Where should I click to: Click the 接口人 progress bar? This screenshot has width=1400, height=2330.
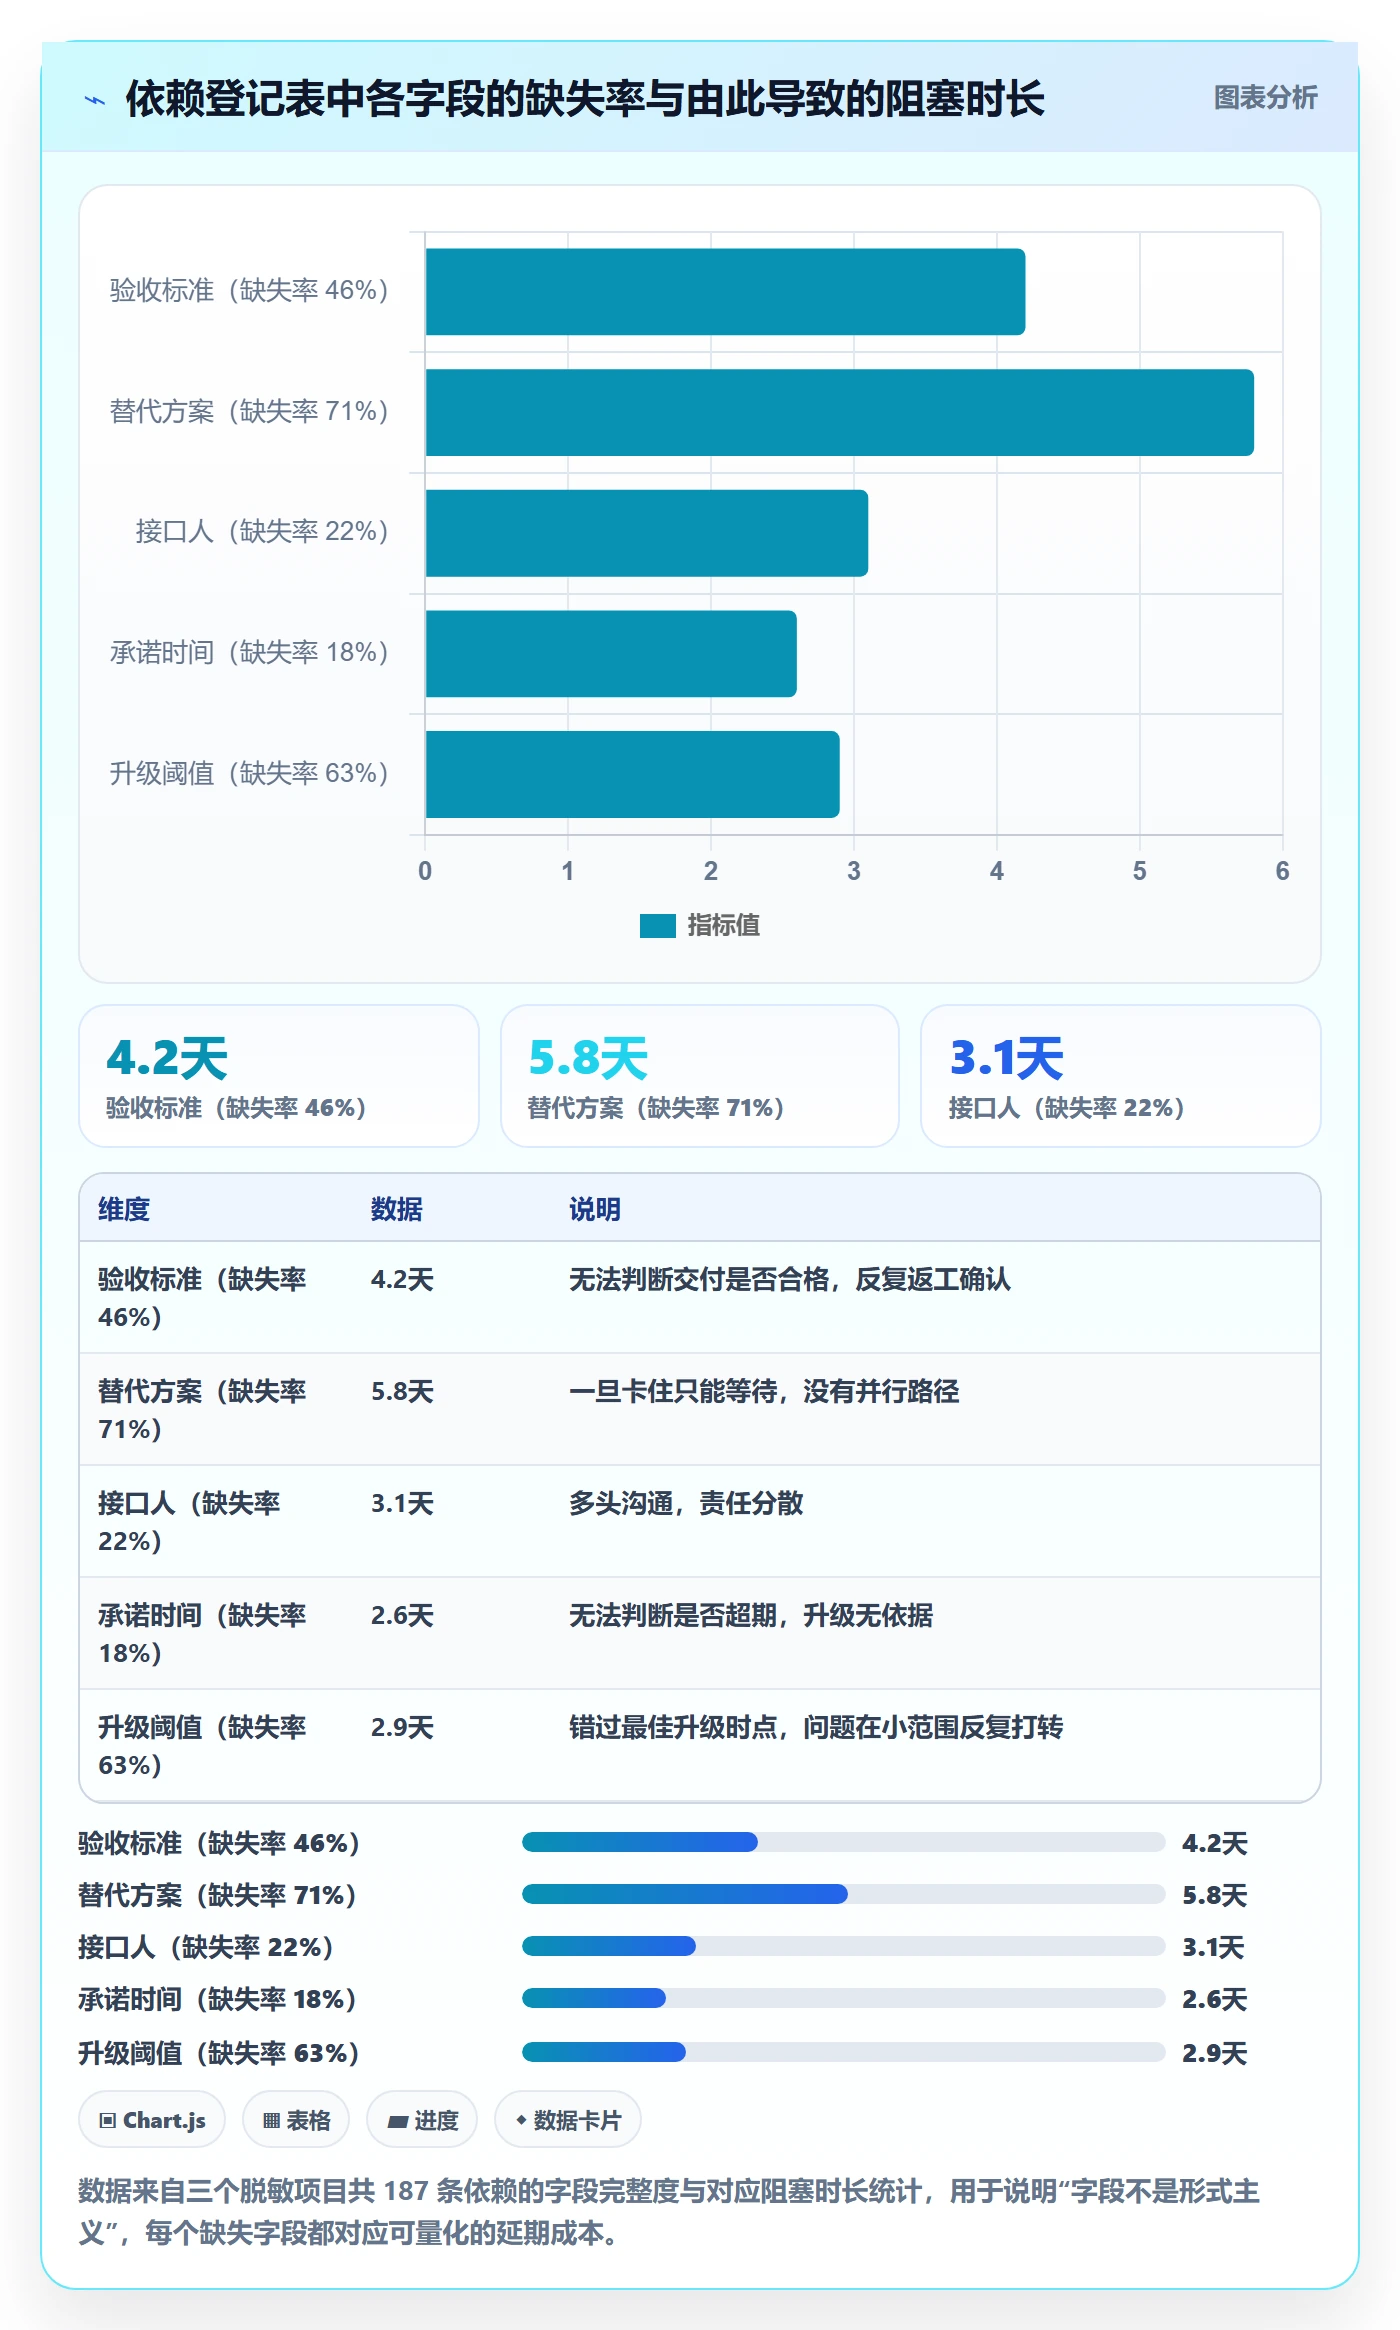point(844,1946)
